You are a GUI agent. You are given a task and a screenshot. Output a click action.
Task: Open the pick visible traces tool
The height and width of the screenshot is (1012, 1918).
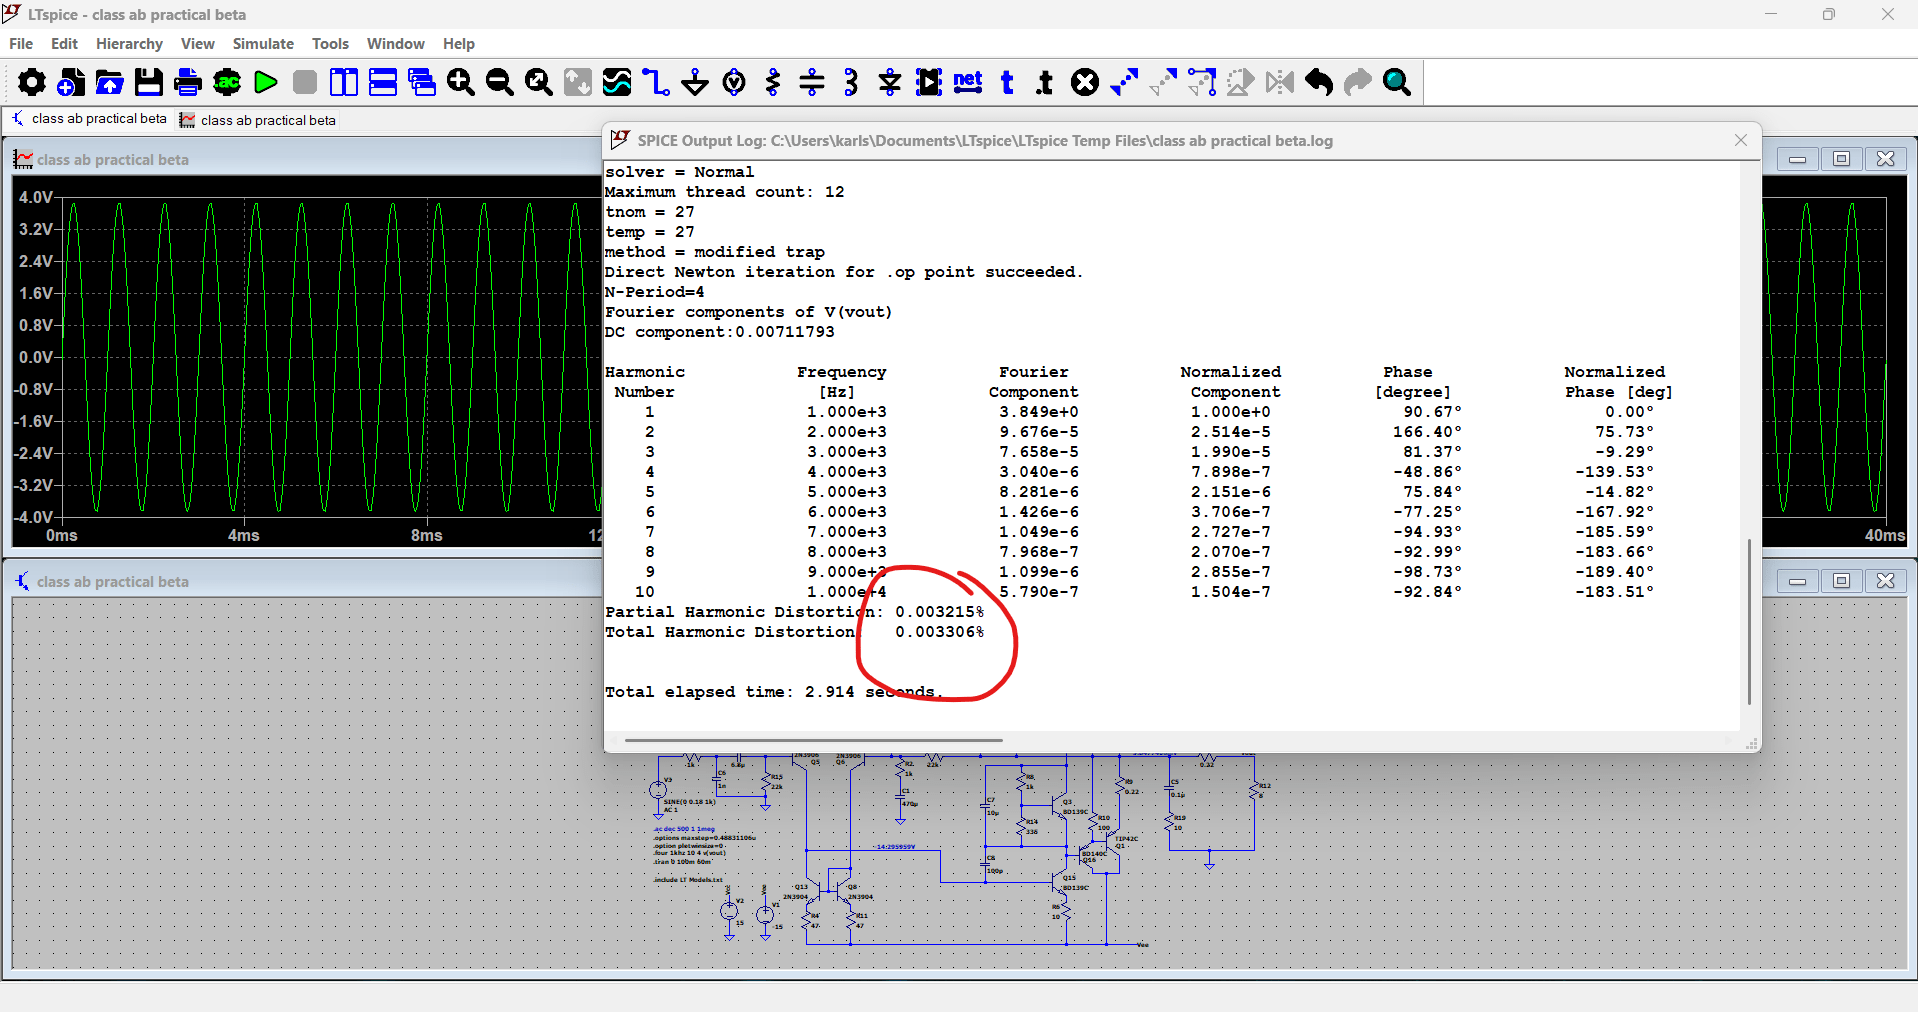point(617,82)
